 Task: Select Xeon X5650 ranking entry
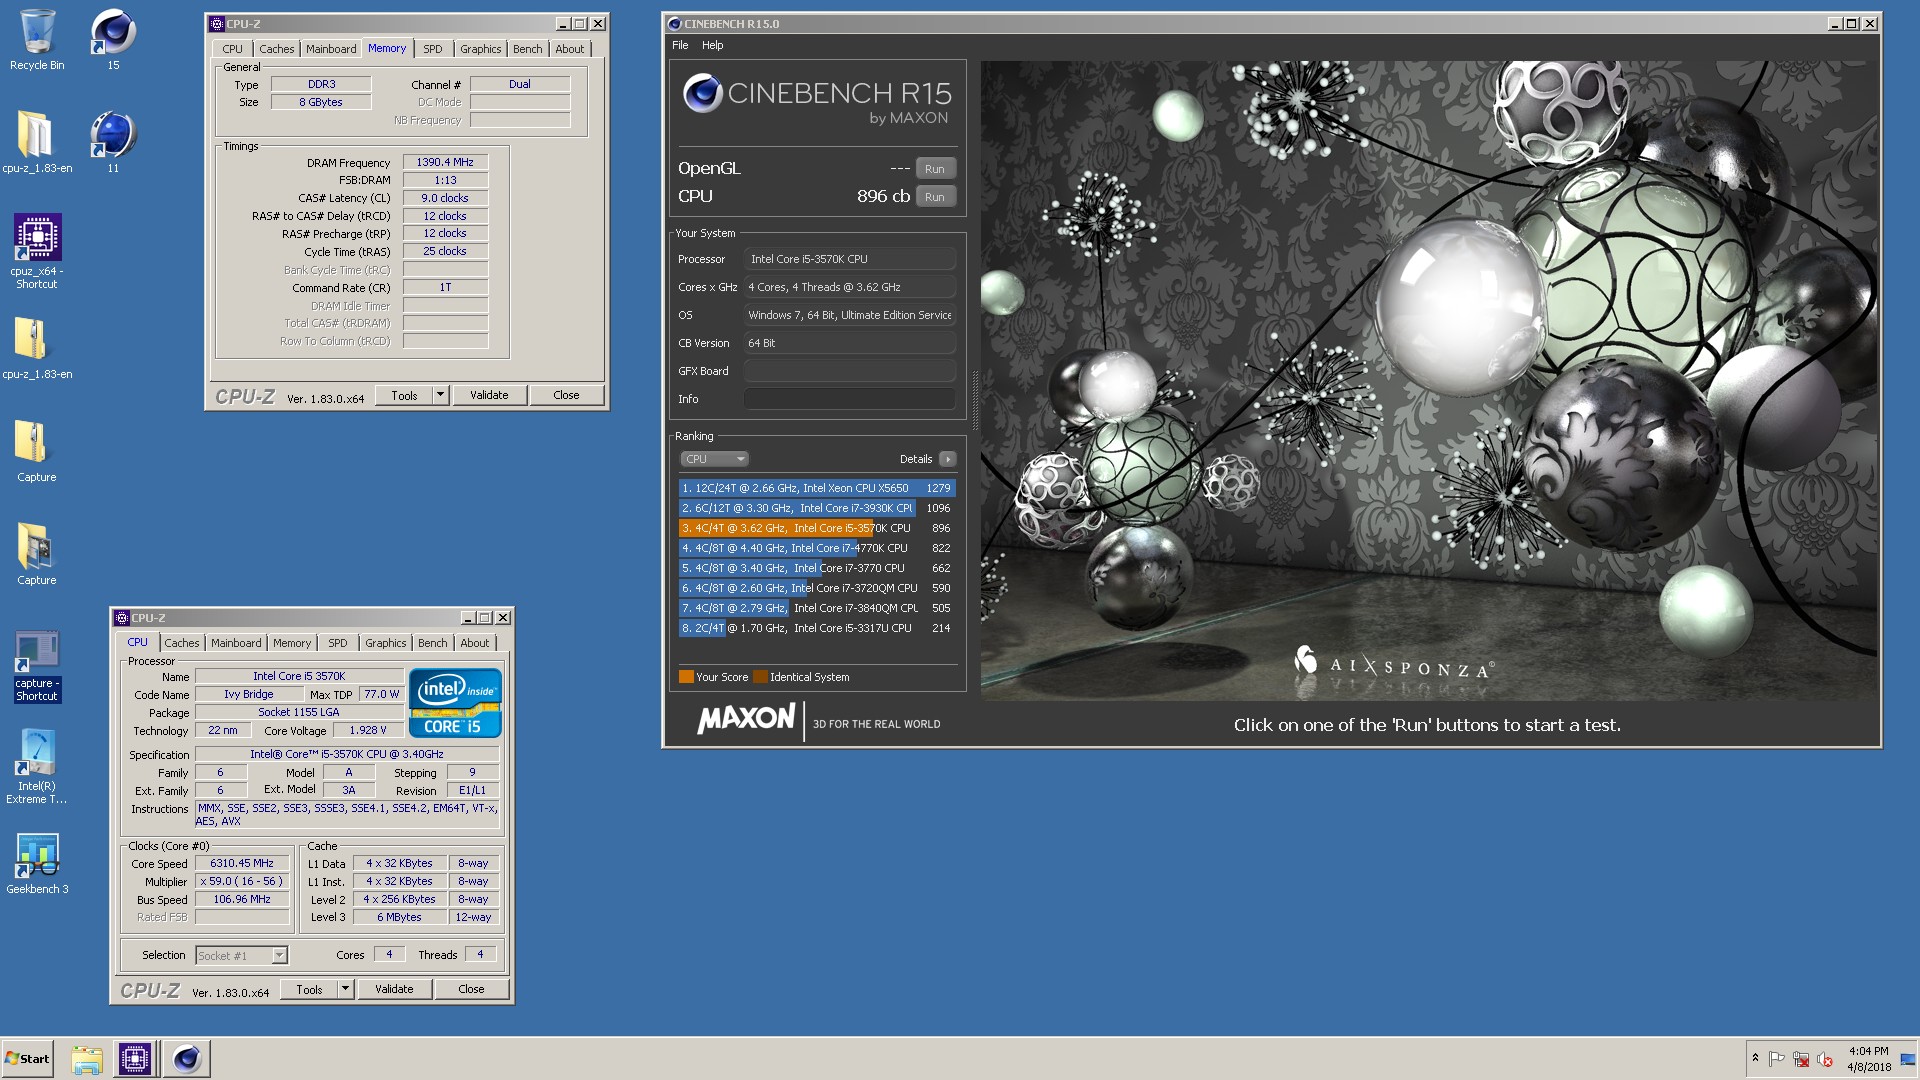817,488
